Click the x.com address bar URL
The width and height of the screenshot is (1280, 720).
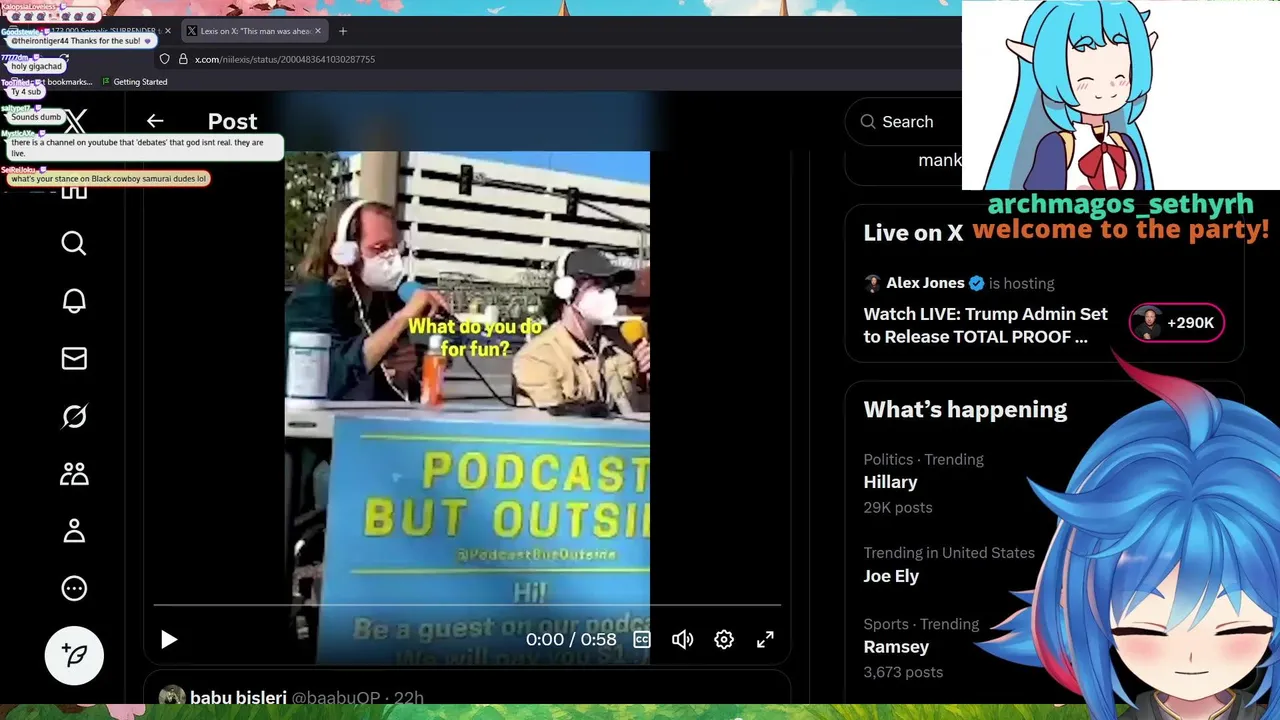(285, 59)
